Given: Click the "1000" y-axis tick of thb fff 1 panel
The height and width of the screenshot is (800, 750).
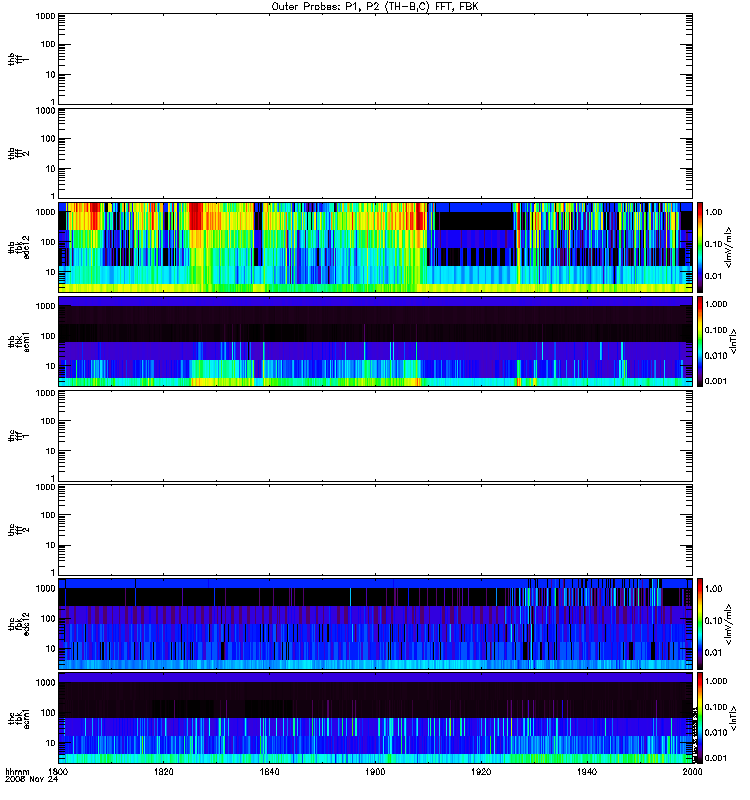Looking at the screenshot, I should point(45,16).
